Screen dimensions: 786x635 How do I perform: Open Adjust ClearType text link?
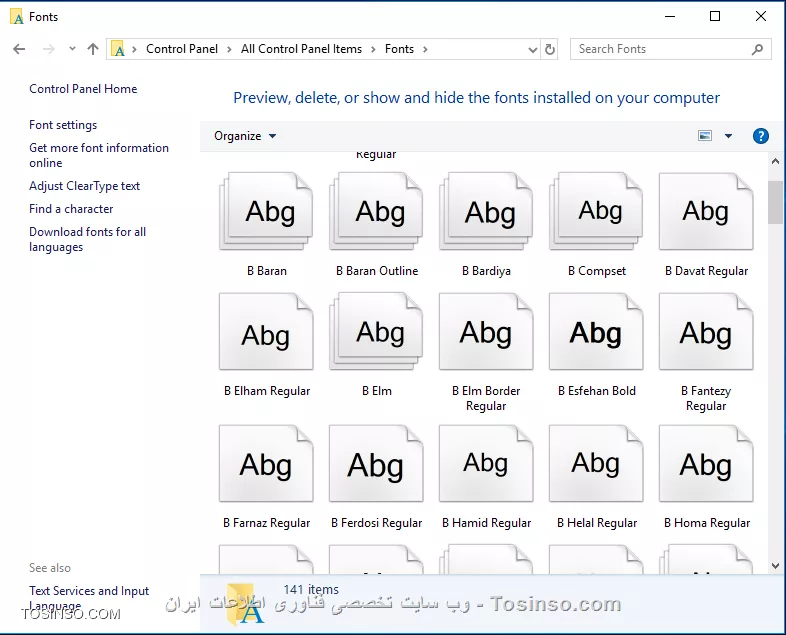(x=84, y=186)
